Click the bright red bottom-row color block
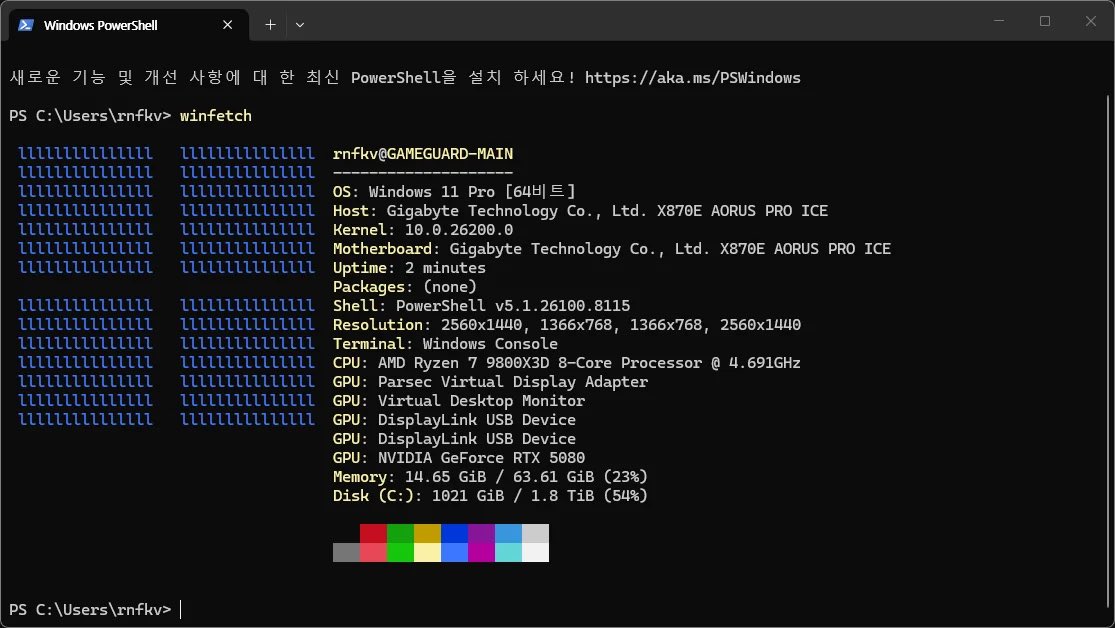The image size is (1115, 628). (373, 553)
